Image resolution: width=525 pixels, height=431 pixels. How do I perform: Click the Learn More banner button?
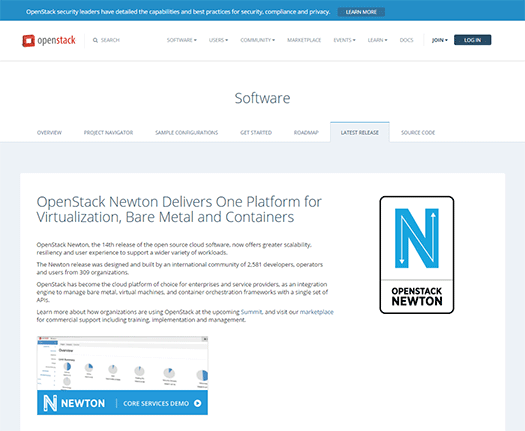[x=361, y=12]
